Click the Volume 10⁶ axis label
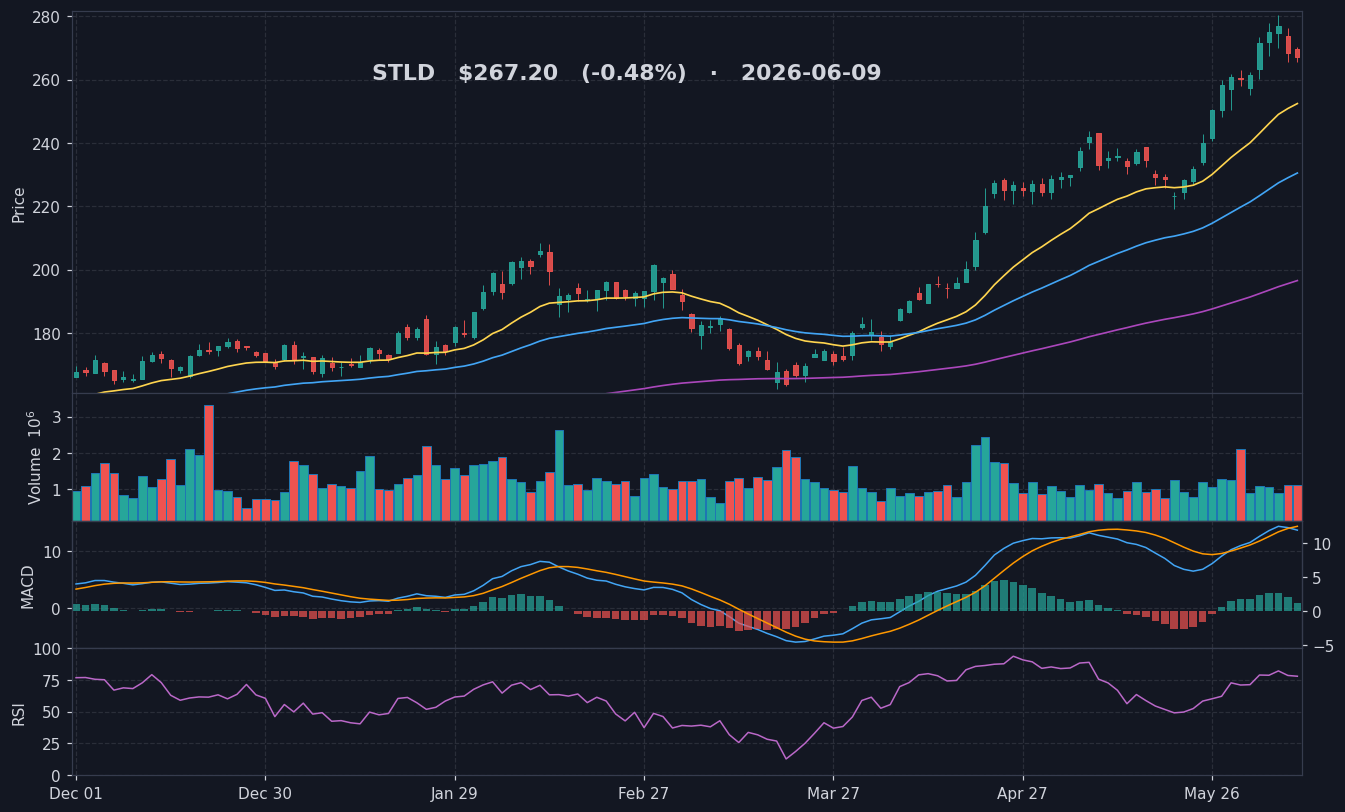Image resolution: width=1345 pixels, height=812 pixels. pyautogui.click(x=33, y=457)
